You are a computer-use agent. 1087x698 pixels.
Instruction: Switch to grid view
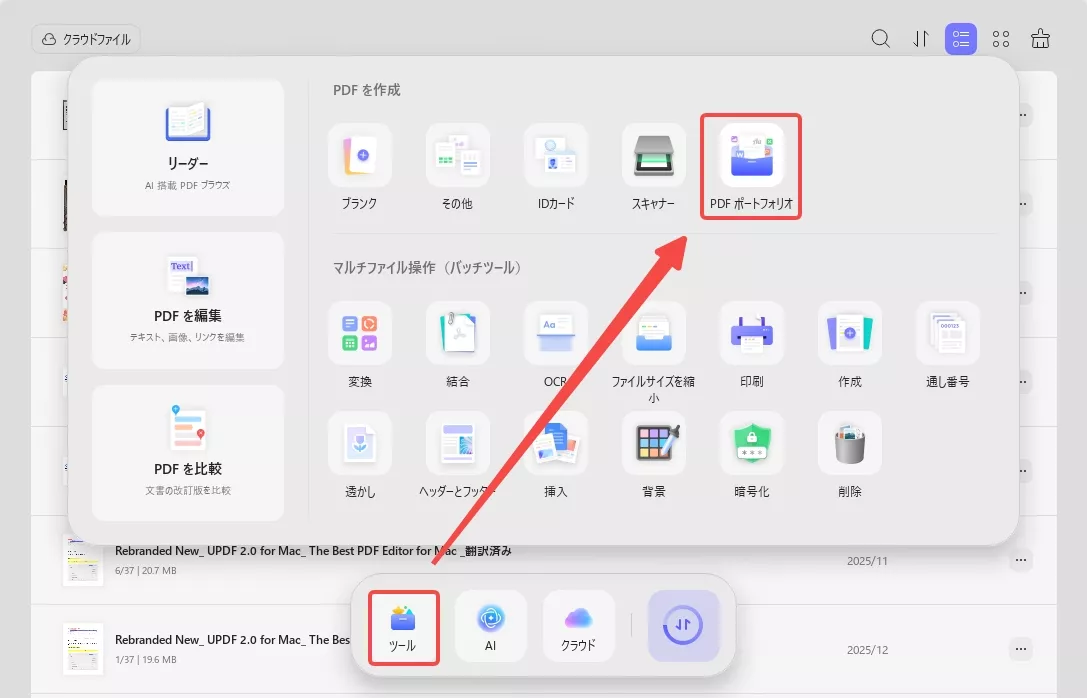point(1001,39)
